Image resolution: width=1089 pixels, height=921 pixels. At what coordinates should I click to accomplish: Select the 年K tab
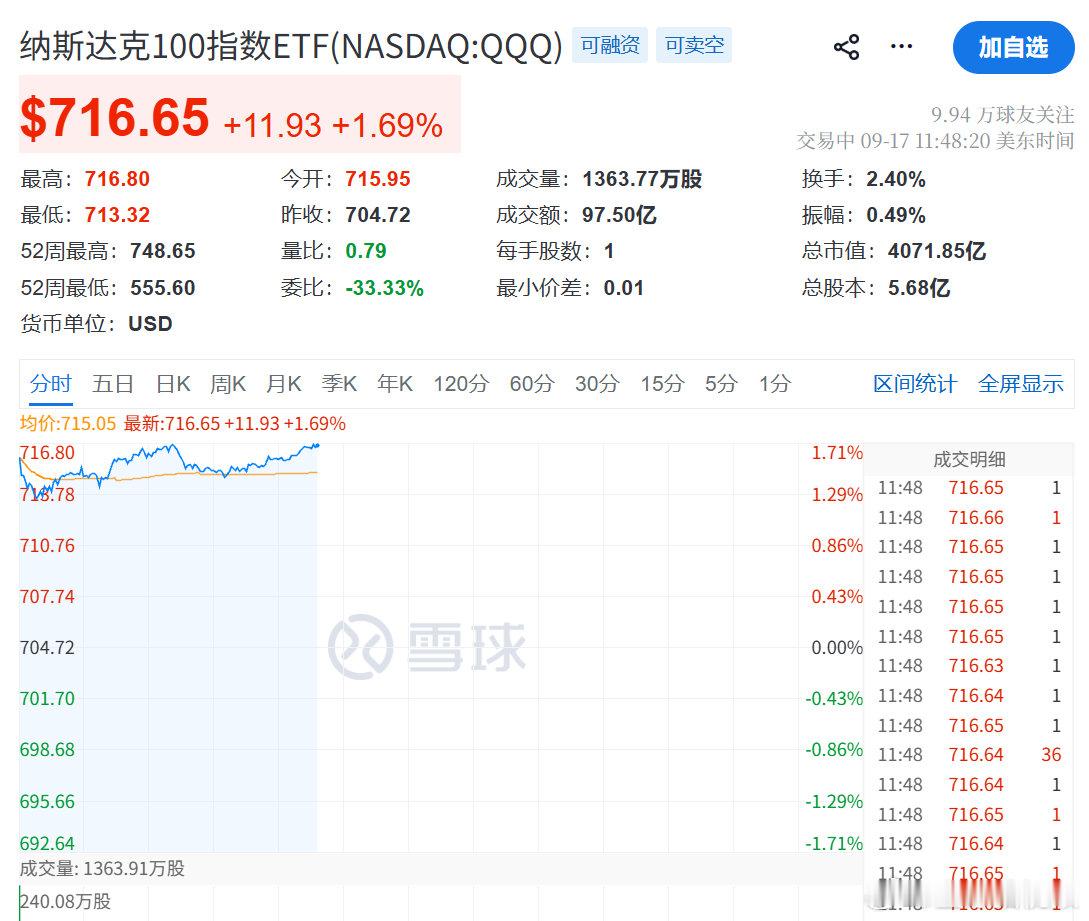click(394, 383)
